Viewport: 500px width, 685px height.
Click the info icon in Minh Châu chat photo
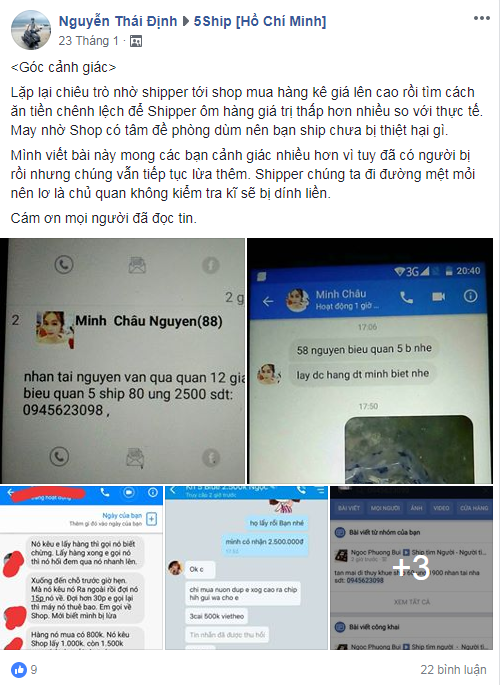click(x=470, y=296)
